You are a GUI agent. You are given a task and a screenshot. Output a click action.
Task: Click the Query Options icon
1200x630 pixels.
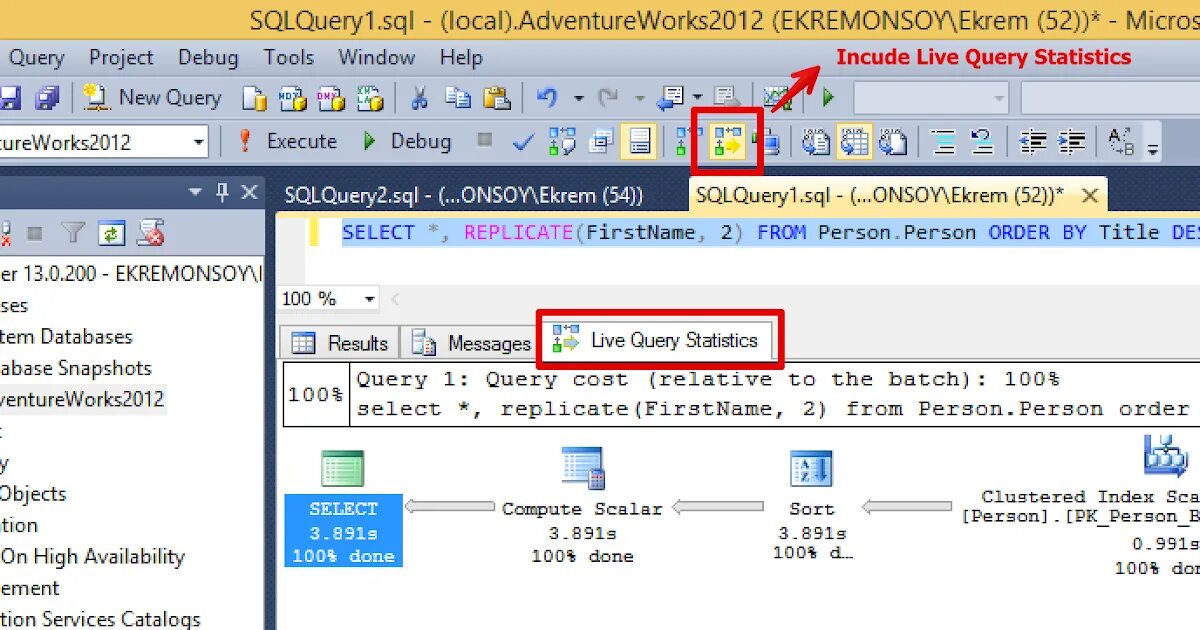(601, 142)
